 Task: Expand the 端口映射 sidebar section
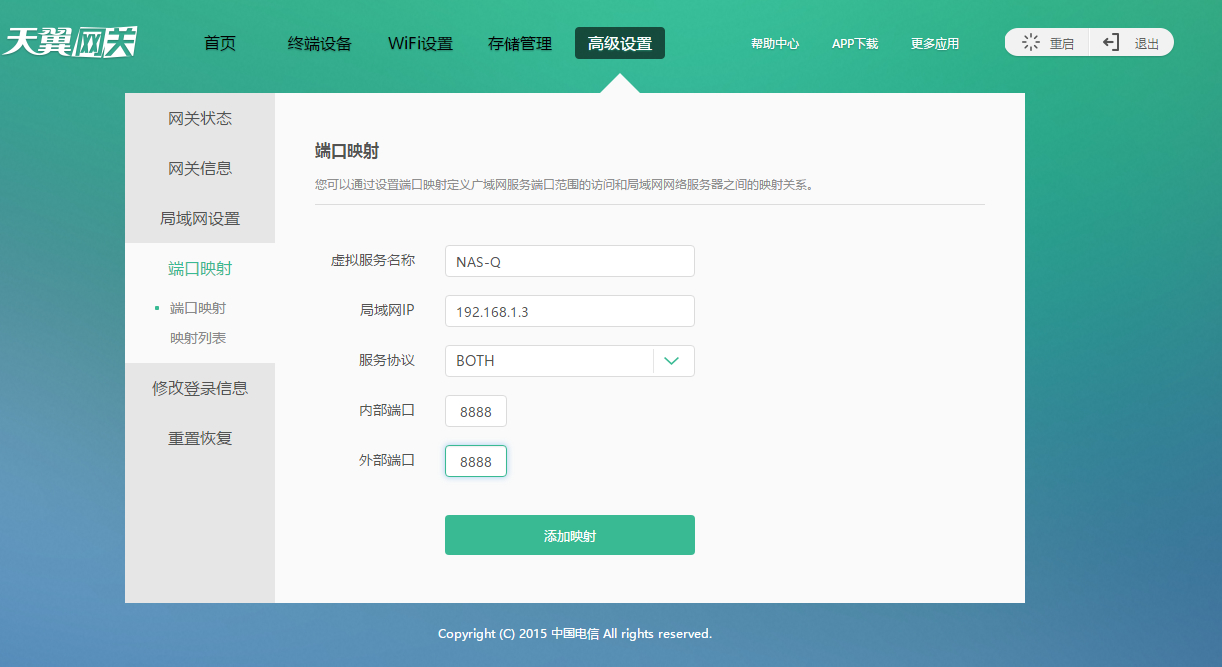[x=200, y=268]
